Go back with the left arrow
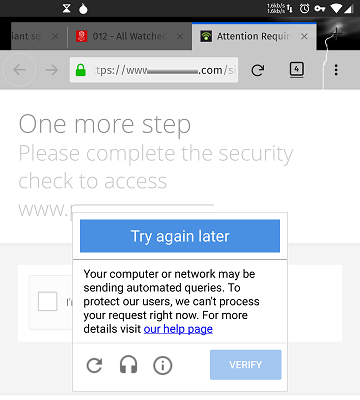The height and width of the screenshot is (400, 360). 20,70
